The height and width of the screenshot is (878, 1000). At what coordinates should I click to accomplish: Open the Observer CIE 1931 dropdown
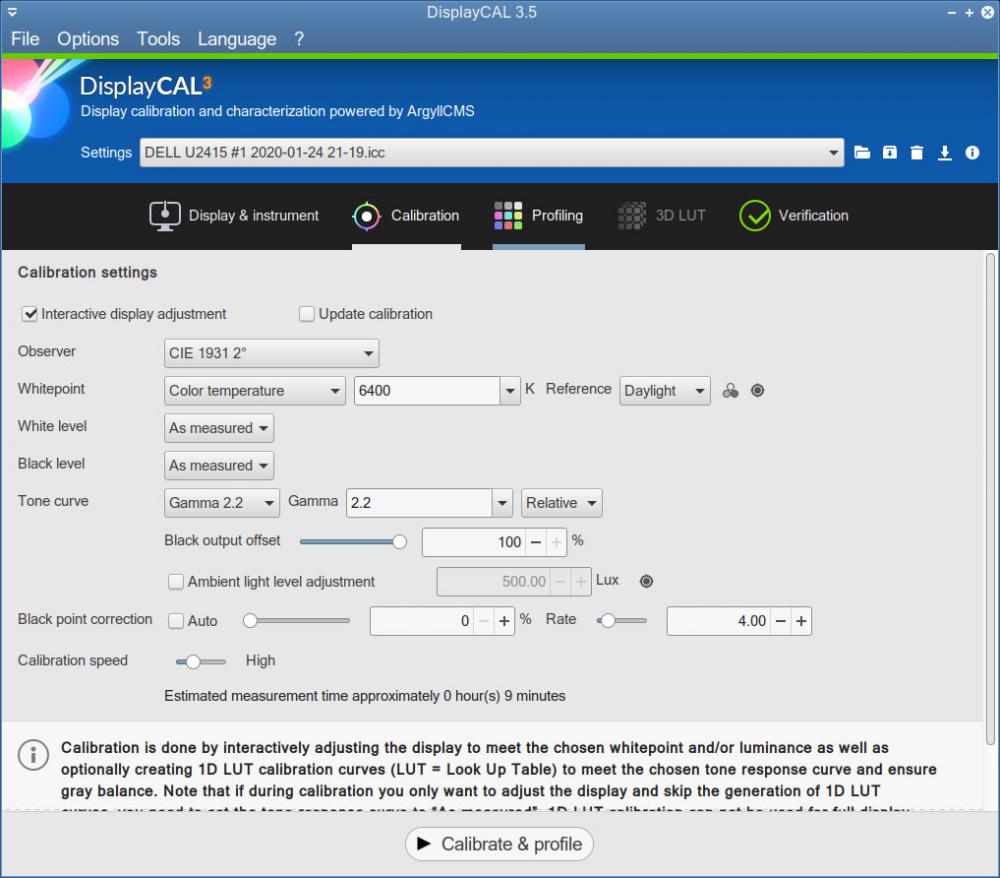pos(271,353)
